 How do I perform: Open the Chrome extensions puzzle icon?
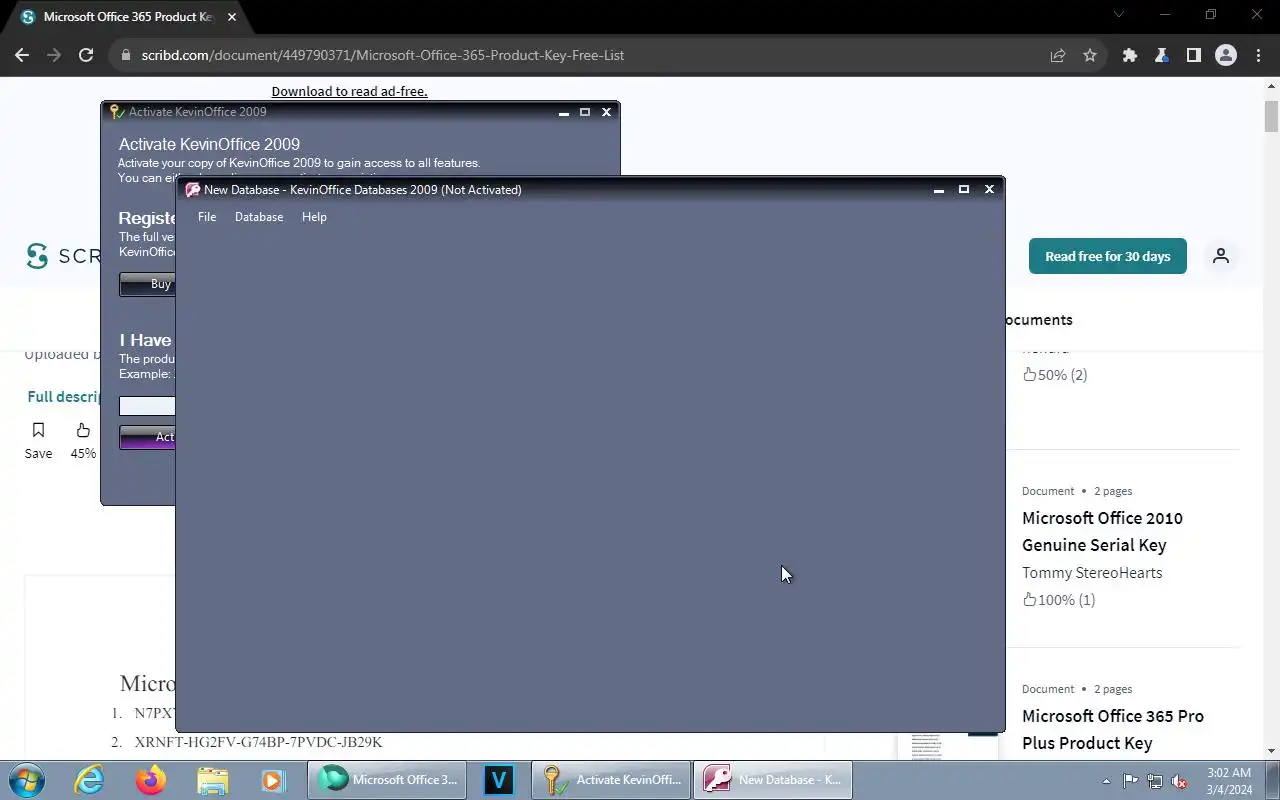click(1130, 56)
